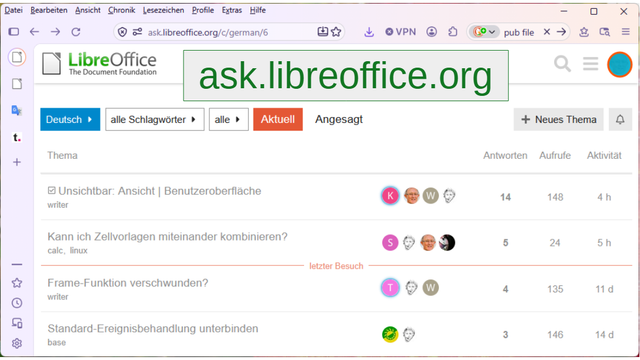Open topic 'Kann ich Zellvorlagen miteinander kombinieren?'
Screen dimensions: 640x360
tap(167, 237)
